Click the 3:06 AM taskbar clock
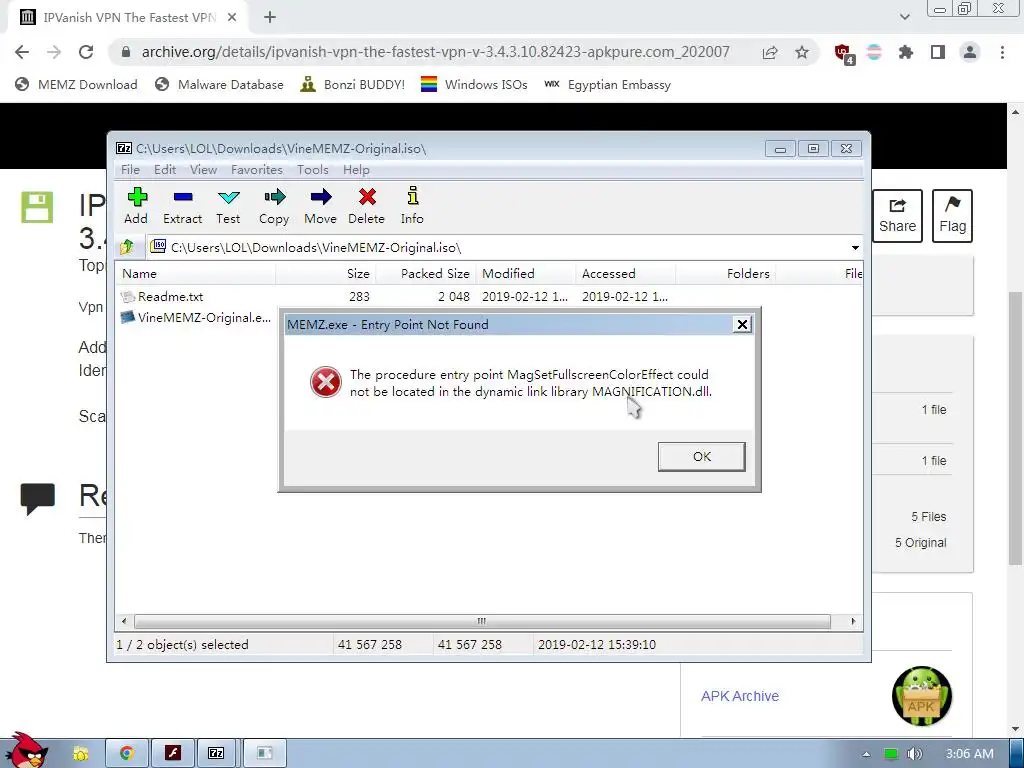 (970, 754)
